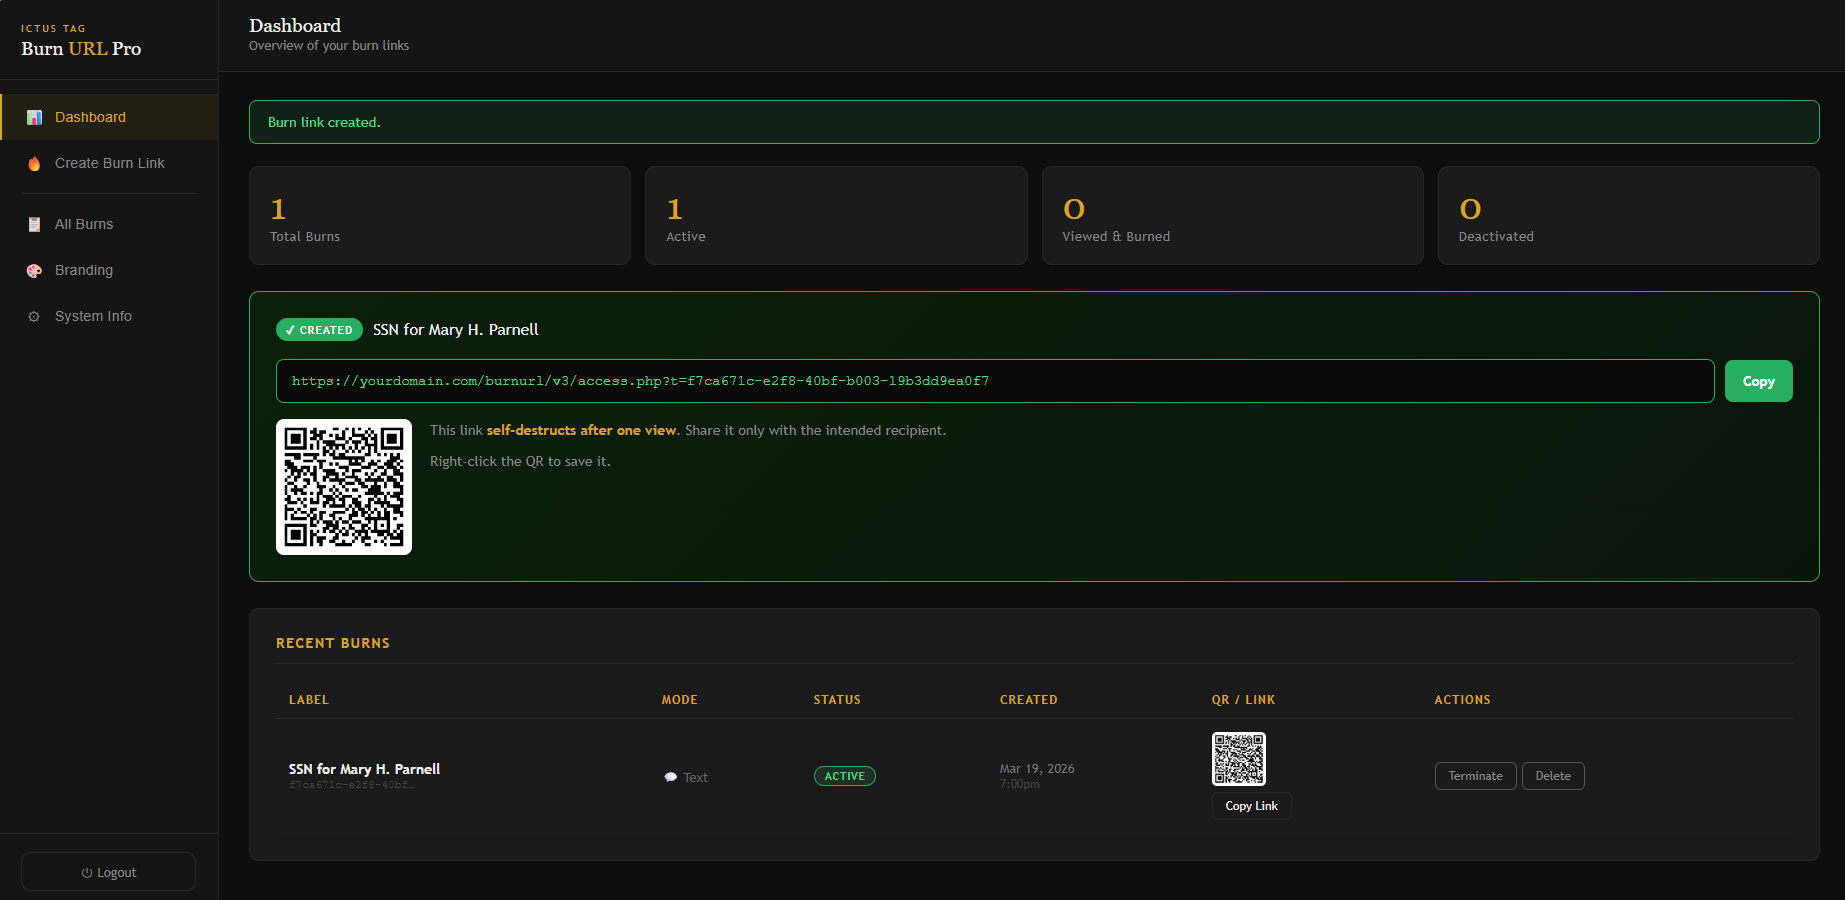Click the speech bubble Text mode icon
The height and width of the screenshot is (900, 1845).
click(x=671, y=777)
